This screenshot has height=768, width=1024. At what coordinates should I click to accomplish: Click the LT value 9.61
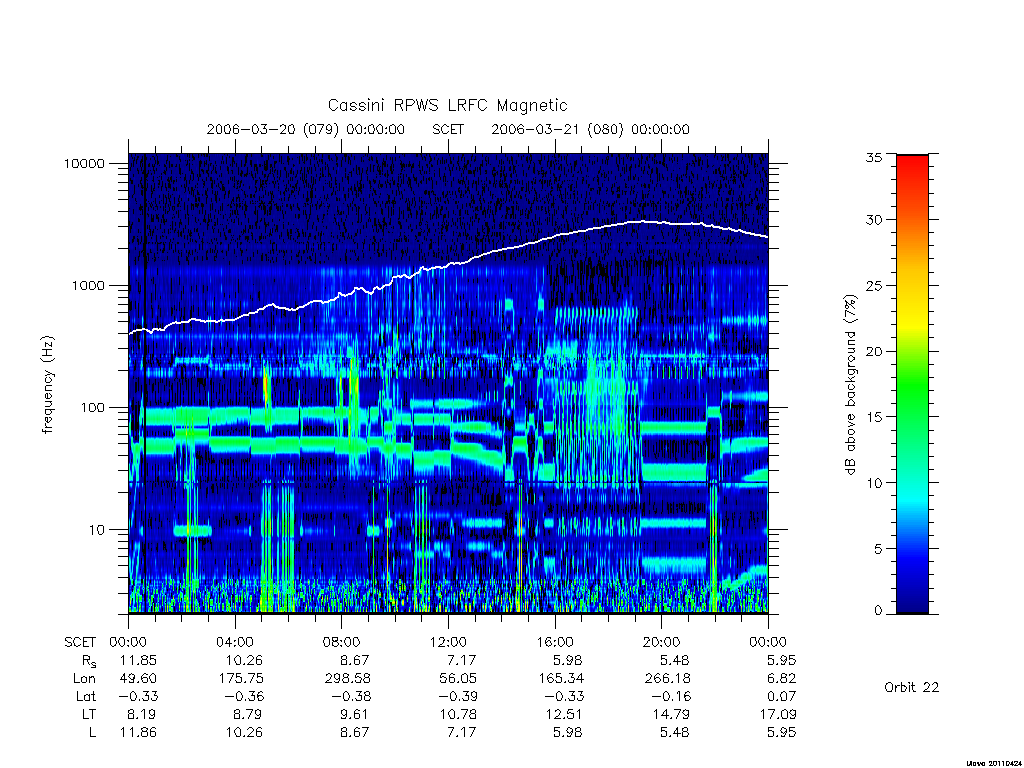point(355,714)
